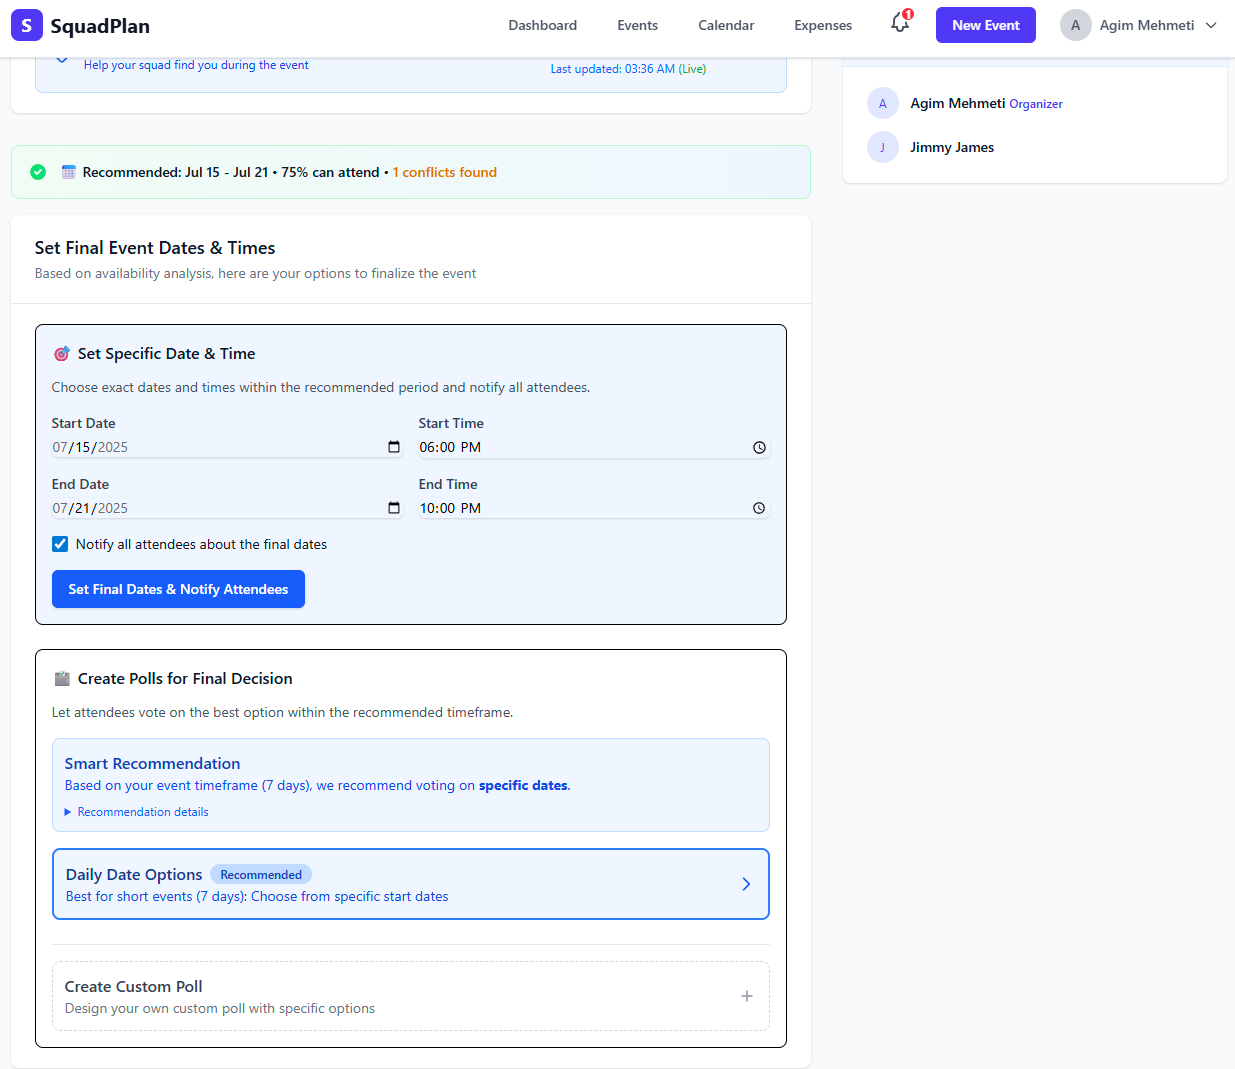Click Agim Mehmeti's avatar in attendee list
The height and width of the screenshot is (1069, 1235).
tap(882, 104)
